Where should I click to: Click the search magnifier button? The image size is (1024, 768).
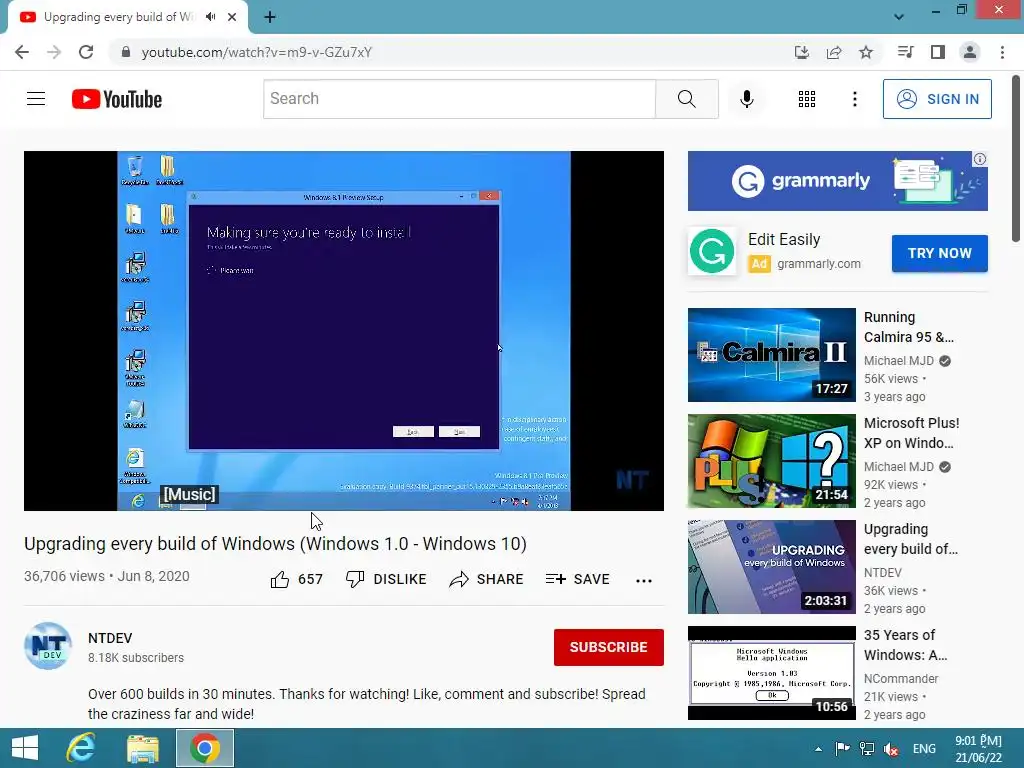point(686,99)
